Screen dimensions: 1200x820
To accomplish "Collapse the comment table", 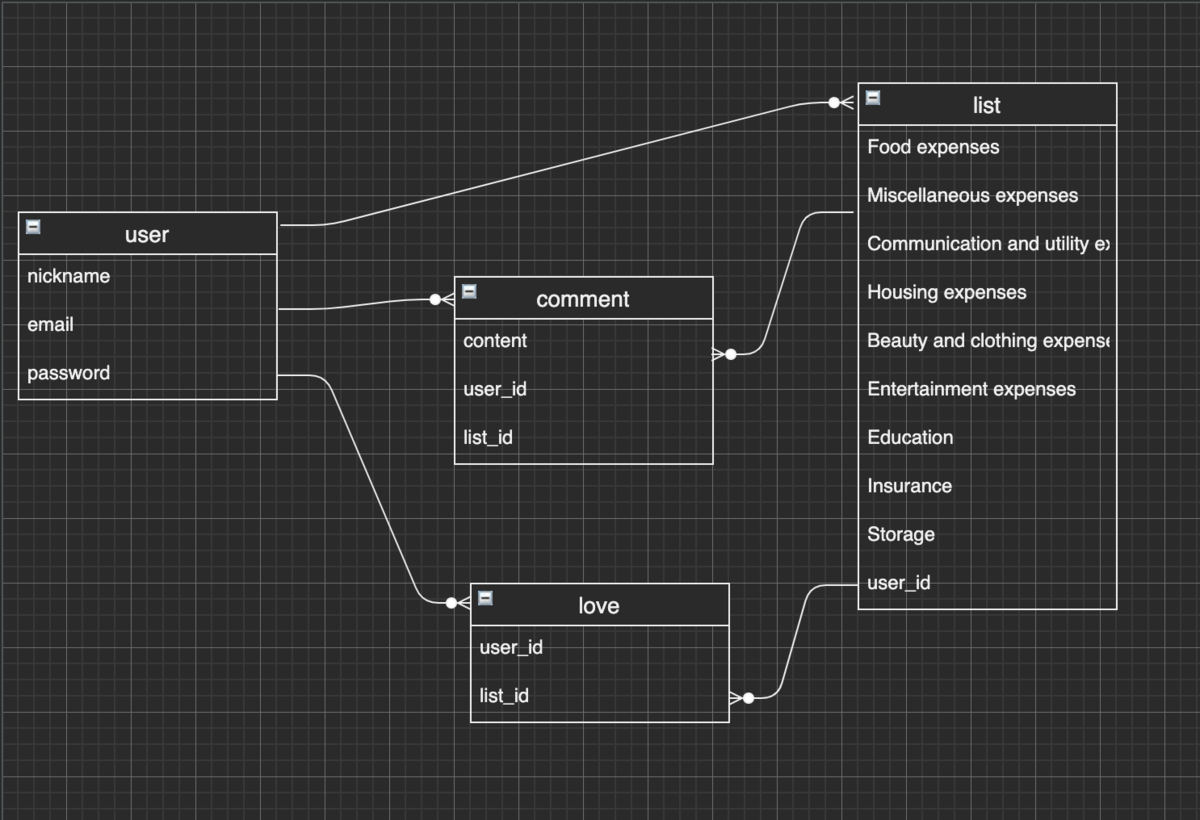I will coord(469,292).
